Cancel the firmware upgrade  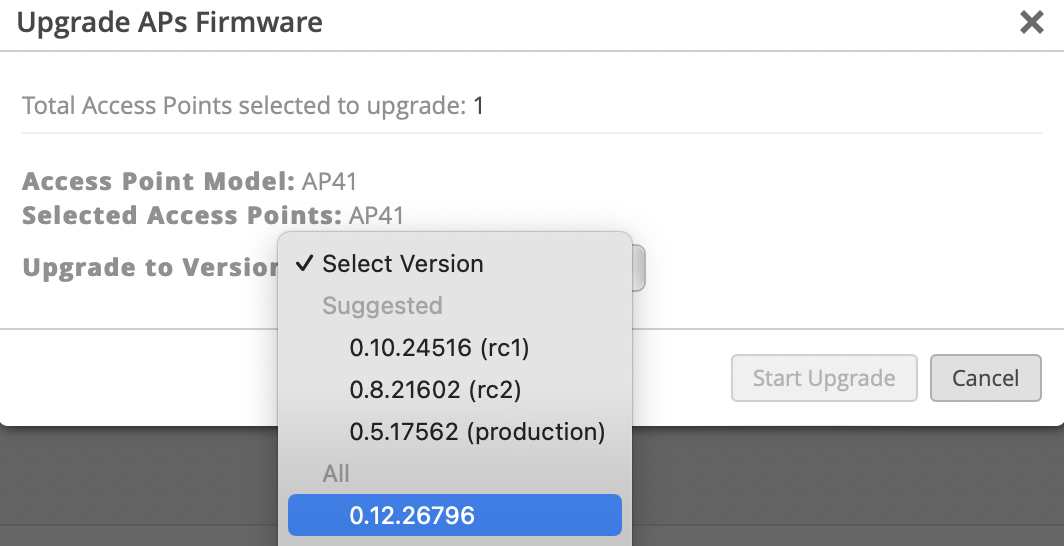tap(985, 378)
